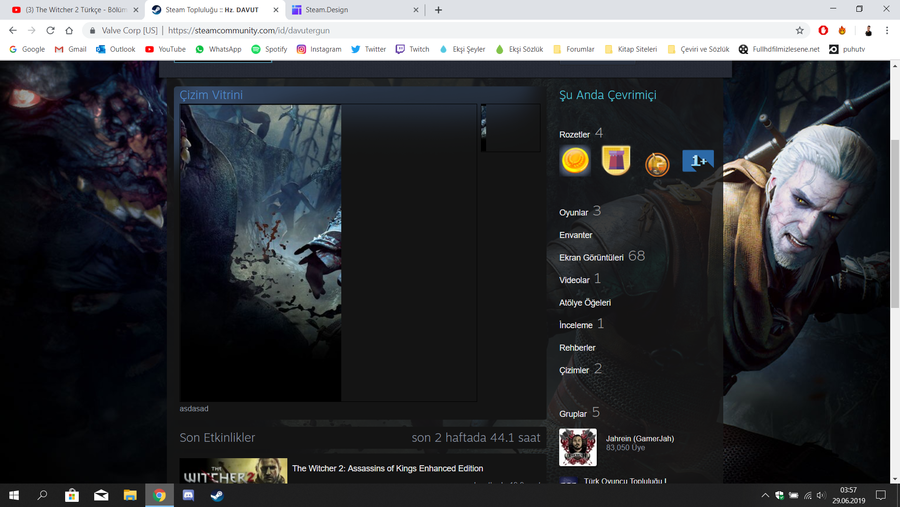Open the small artwork thumbnail beside showcase

pyautogui.click(x=510, y=128)
